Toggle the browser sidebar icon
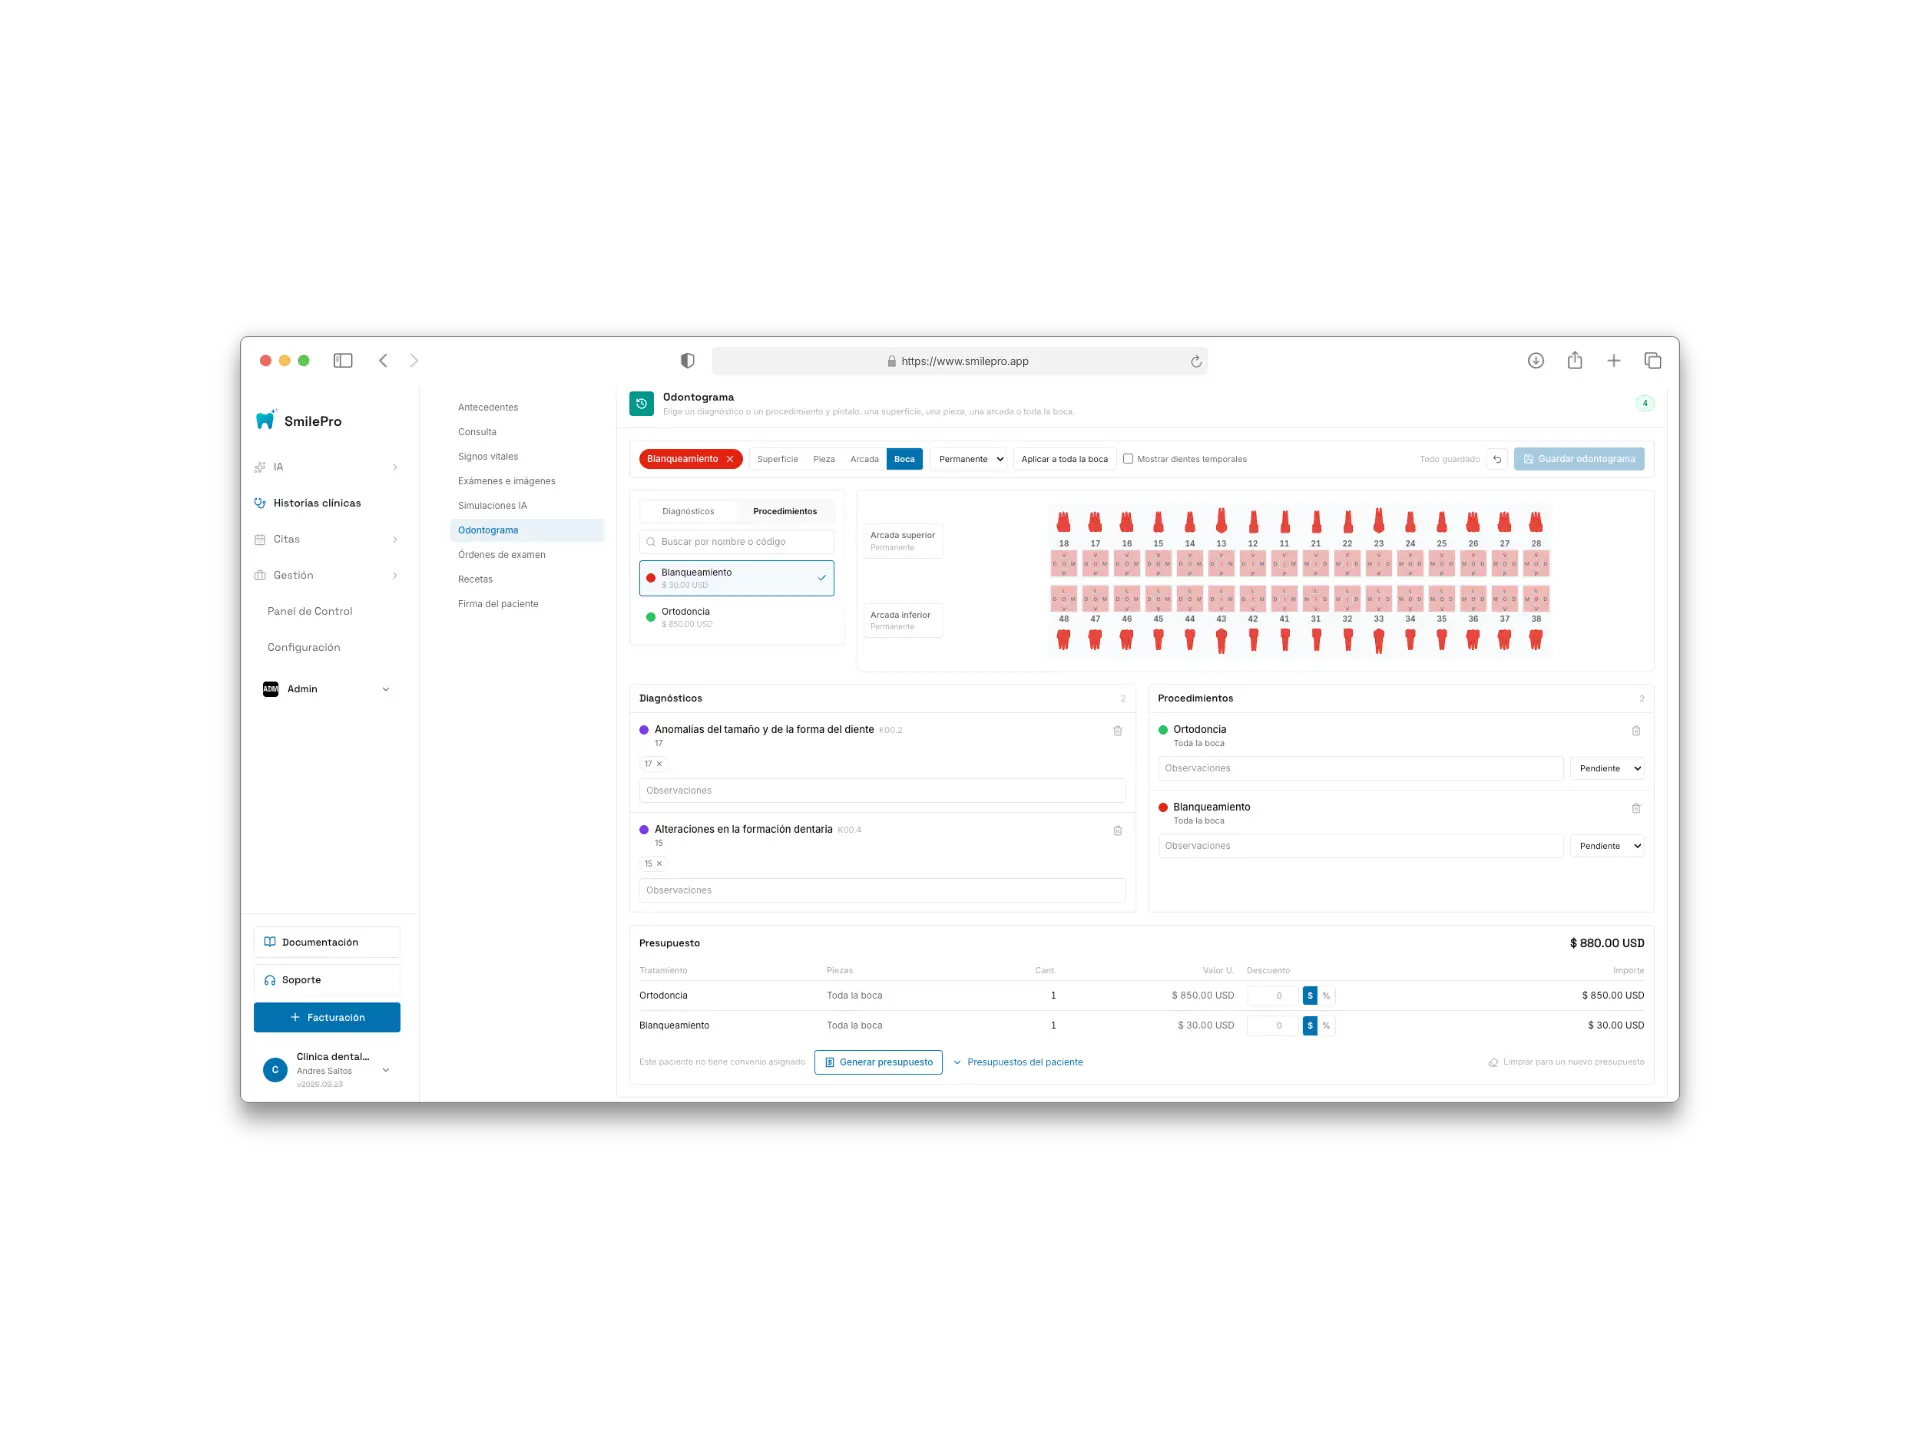This screenshot has width=1920, height=1440. [x=343, y=360]
